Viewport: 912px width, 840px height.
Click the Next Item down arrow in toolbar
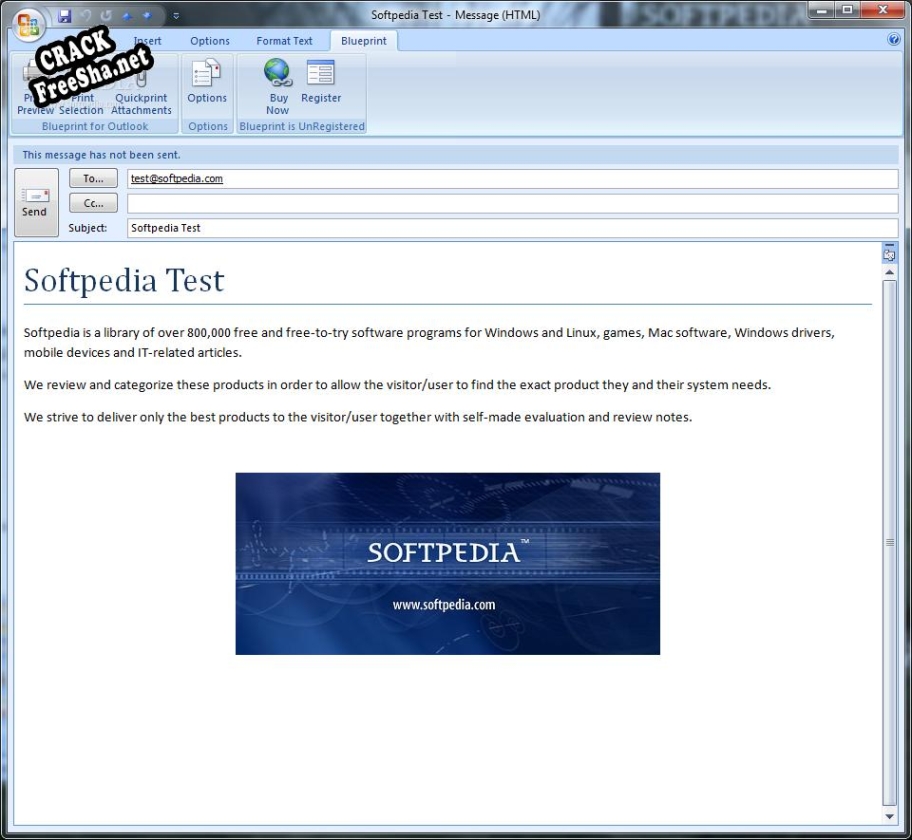[x=149, y=16]
